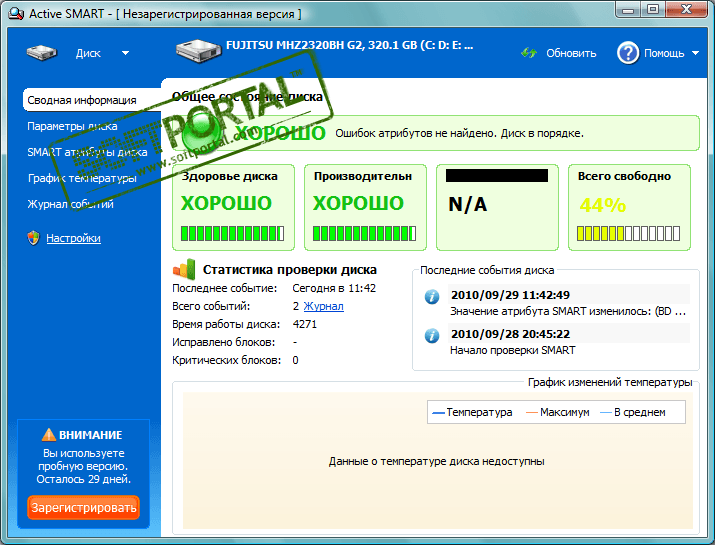Expand the Диск dropdown arrow

point(125,53)
